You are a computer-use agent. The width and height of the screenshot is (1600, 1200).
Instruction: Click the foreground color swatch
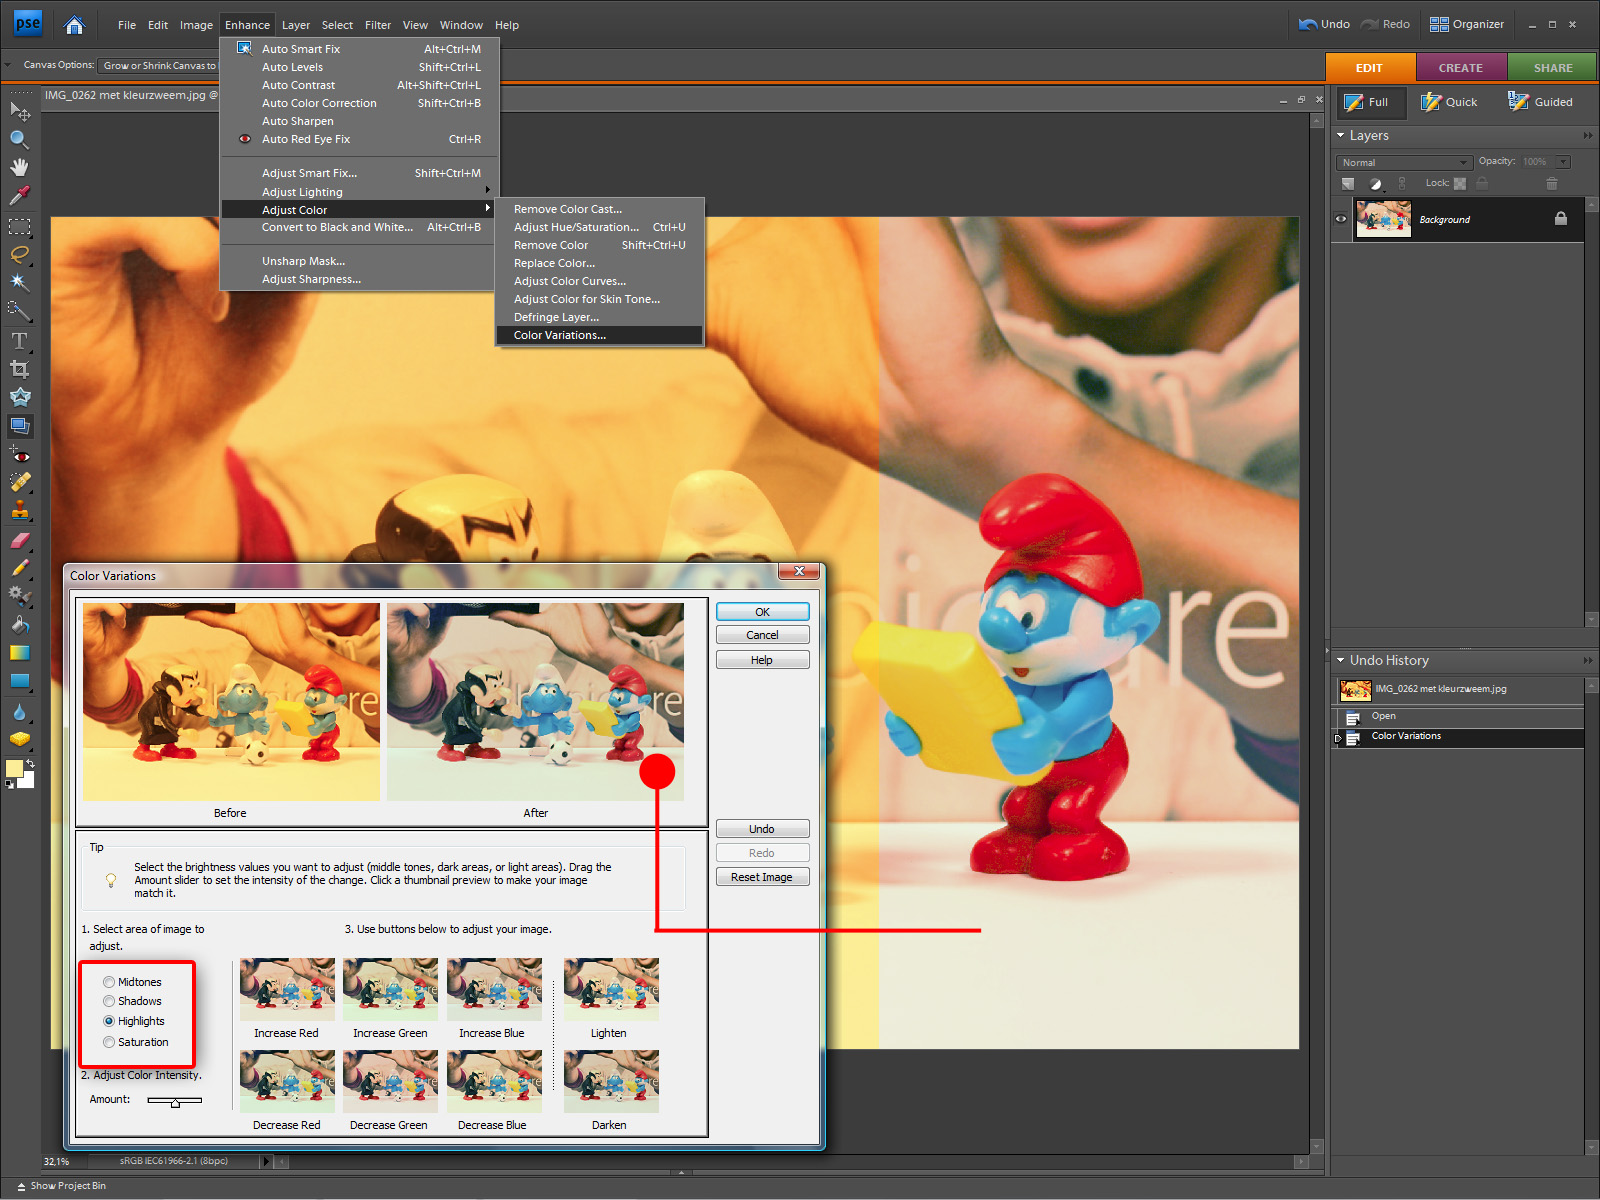[x=14, y=768]
